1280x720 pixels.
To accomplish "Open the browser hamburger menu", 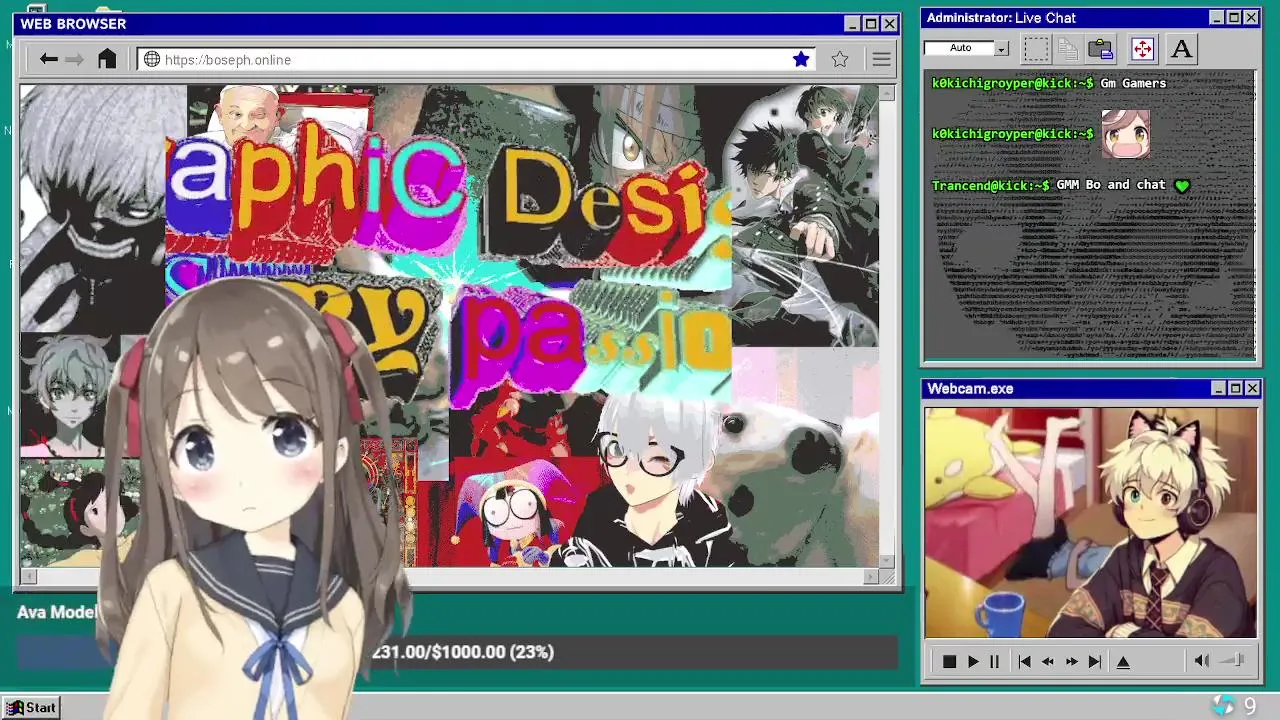I will 881,59.
